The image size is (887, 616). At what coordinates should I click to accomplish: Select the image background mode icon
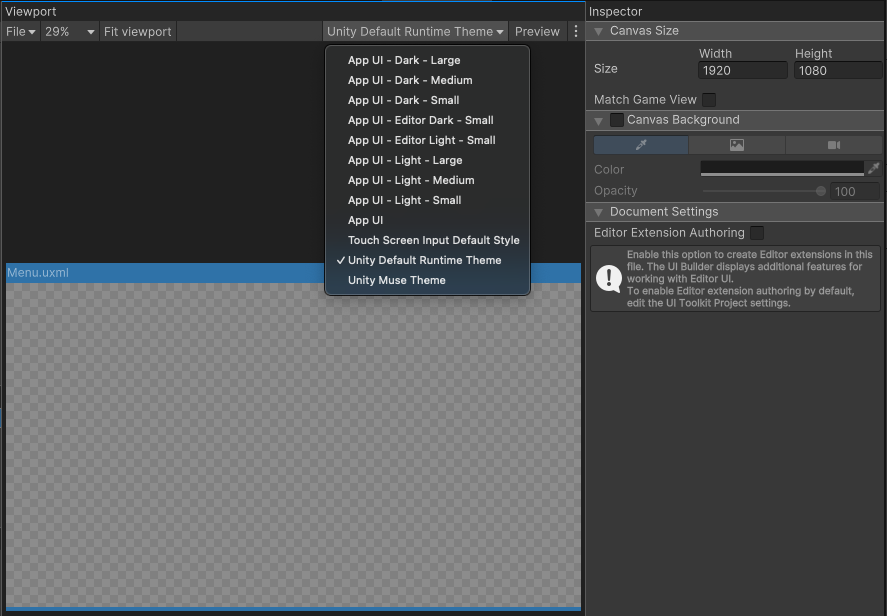737,145
